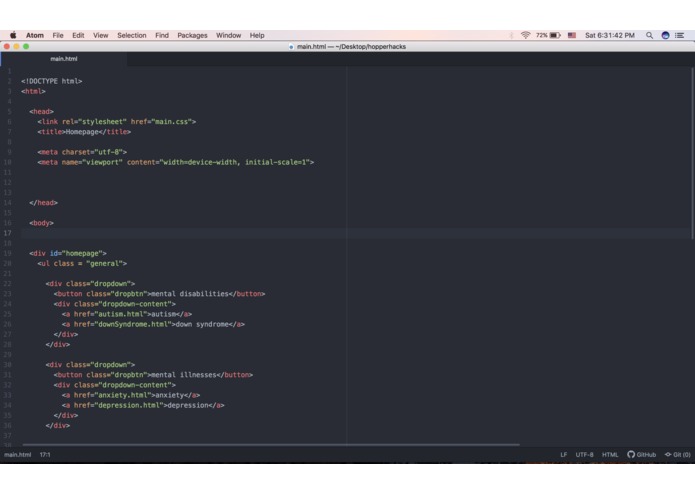Open the Find menu
Viewport: 695px width, 494px height.
click(162, 35)
